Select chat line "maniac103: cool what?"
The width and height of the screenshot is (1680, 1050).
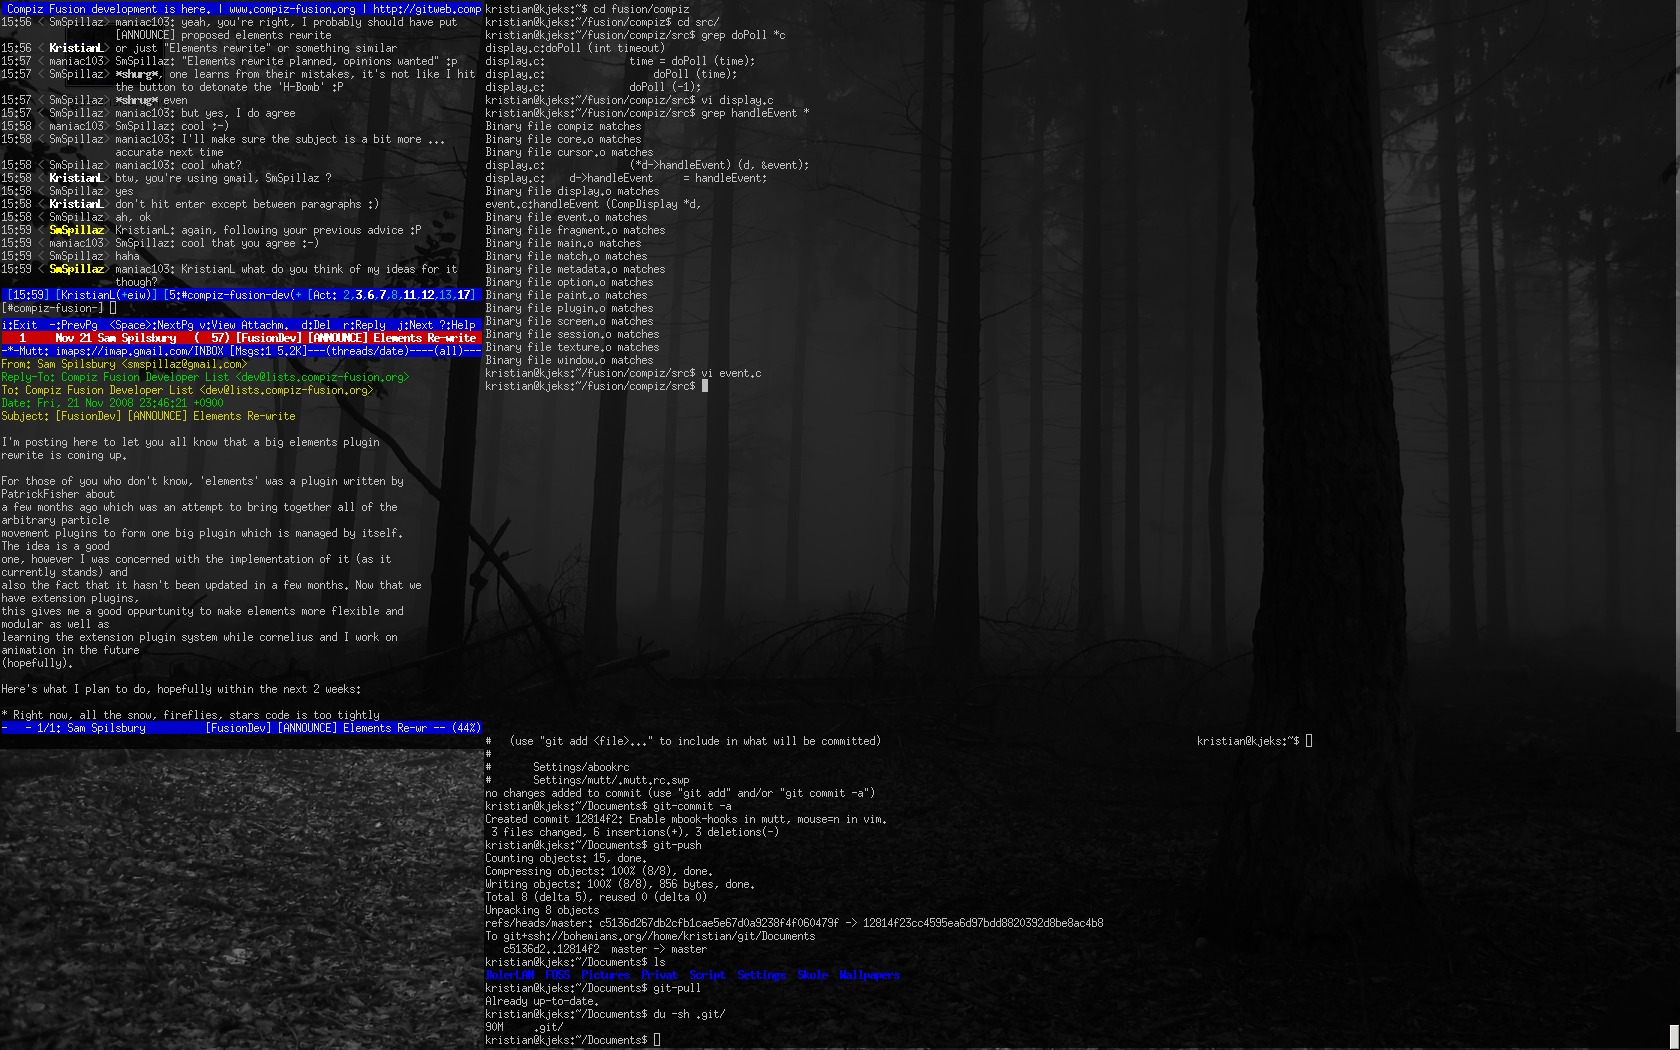pos(178,165)
